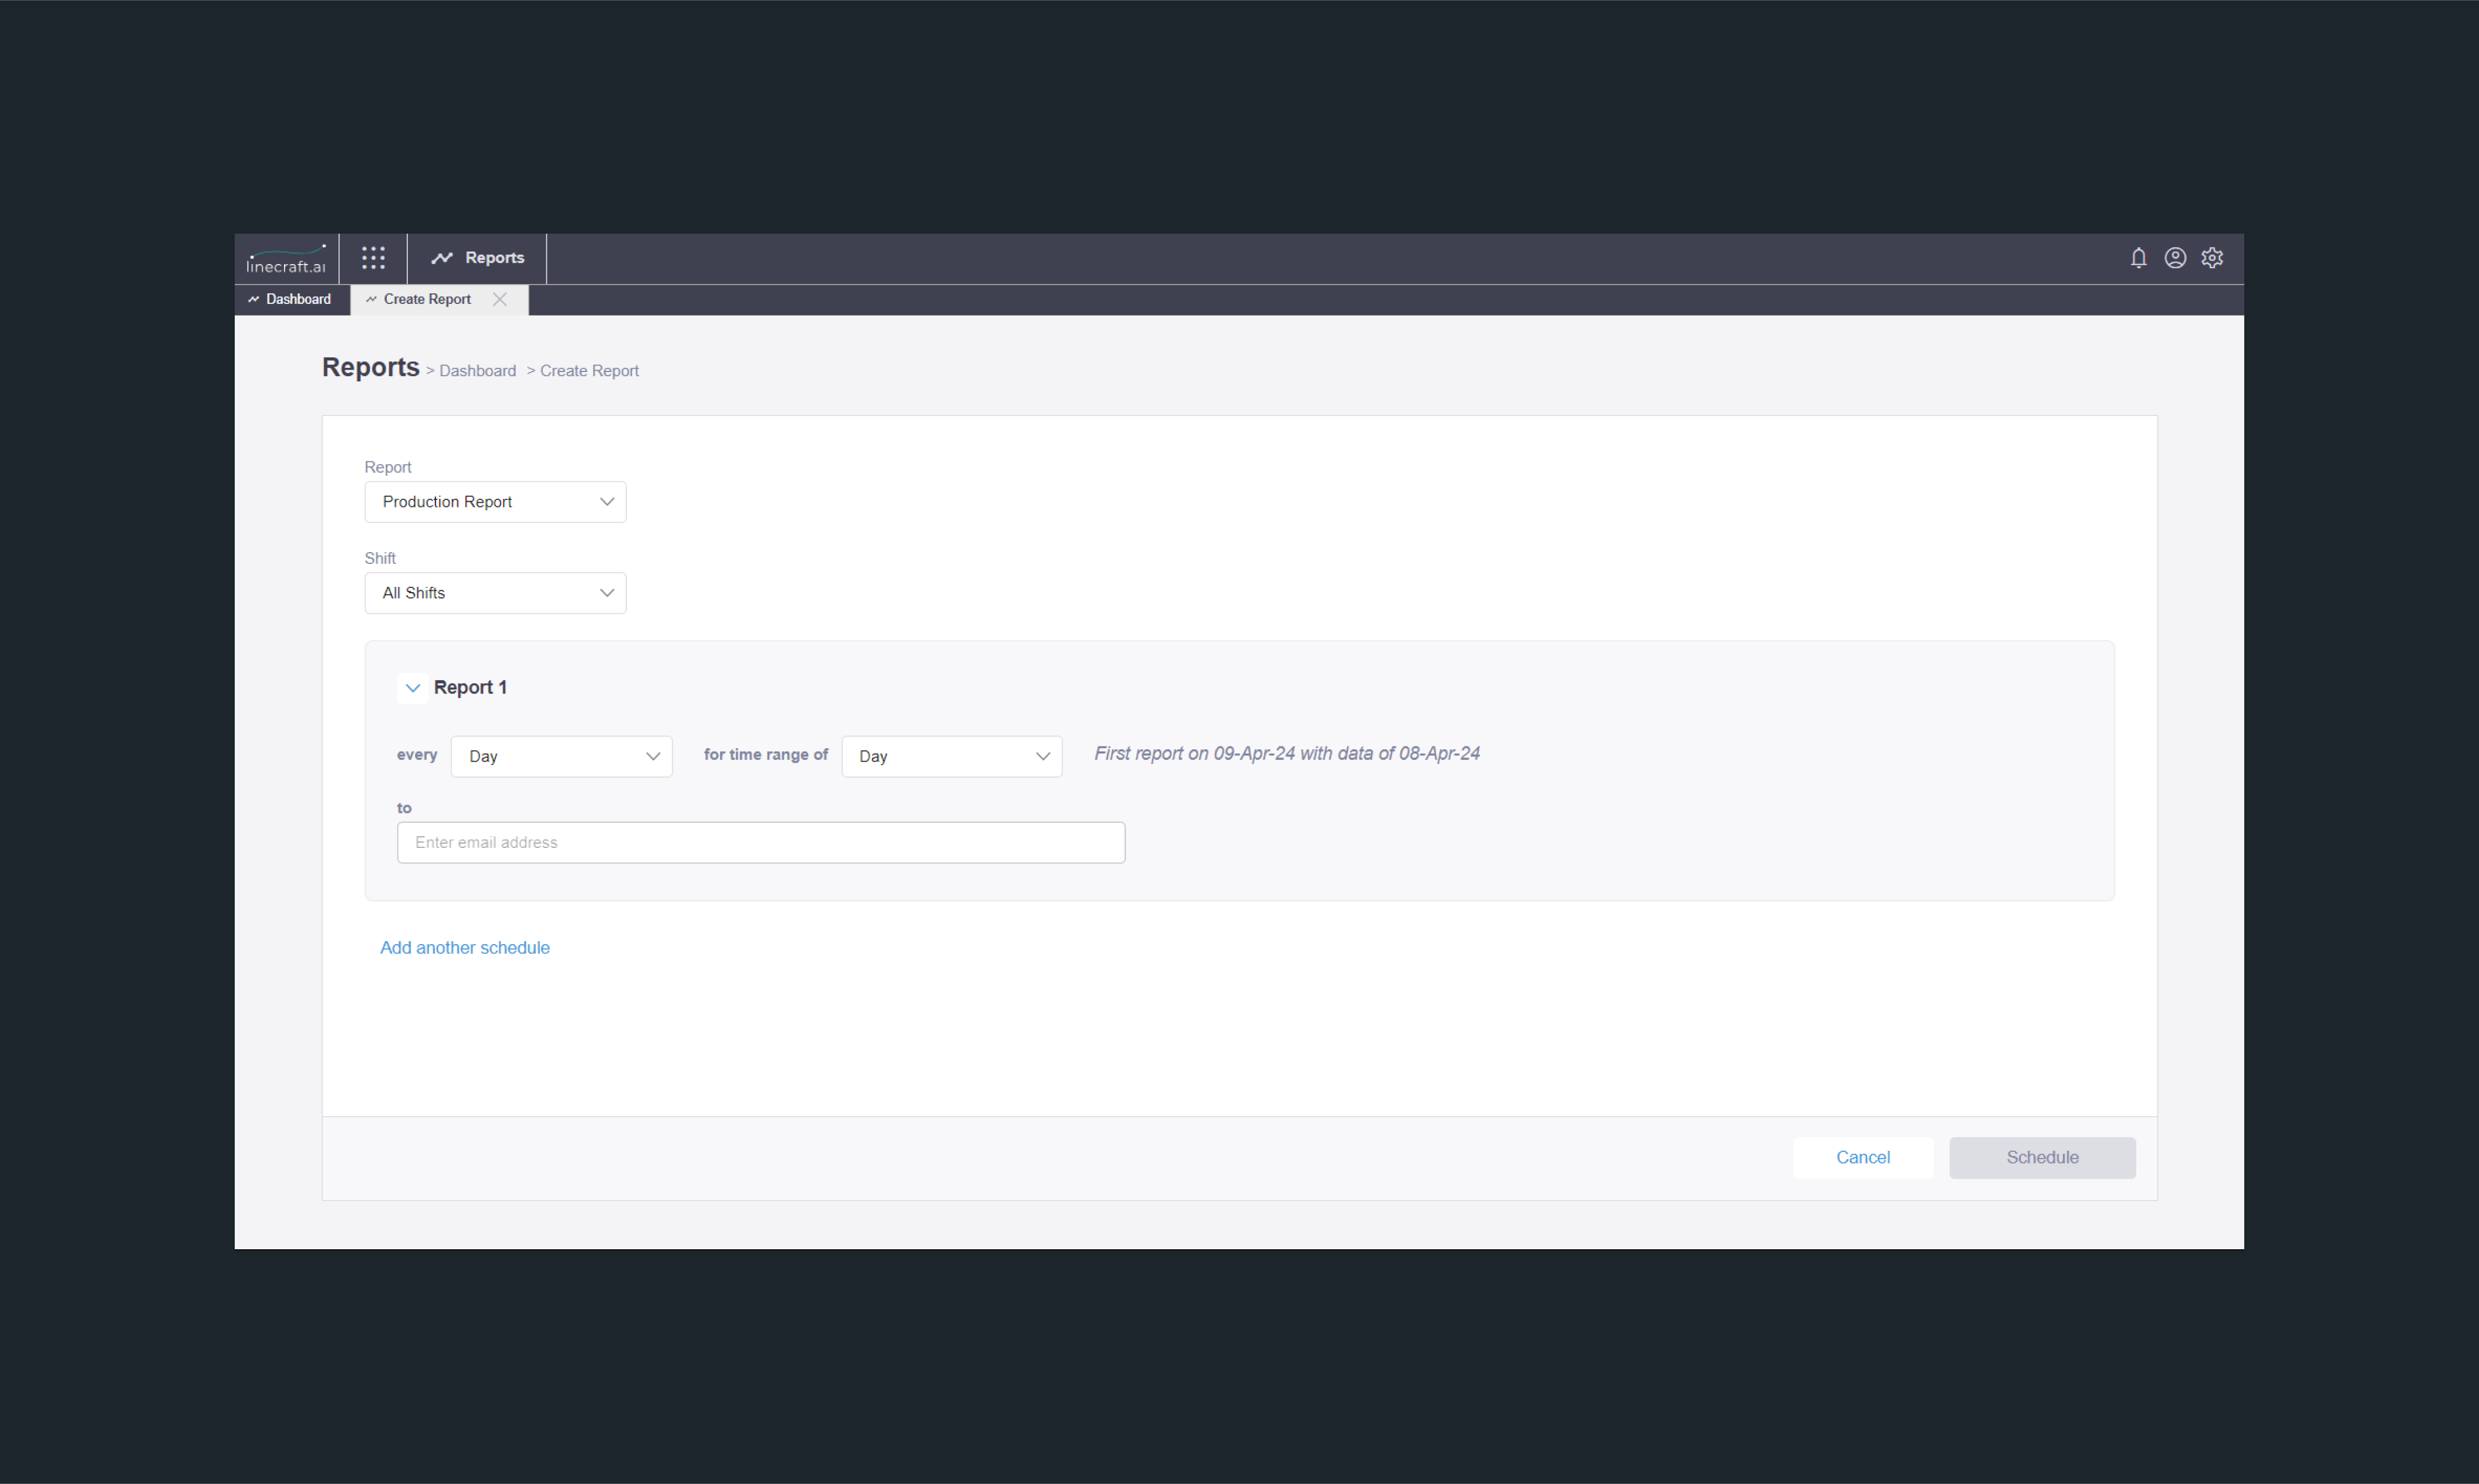Click the Create Report breadcrumb
This screenshot has width=2479, height=1484.
[589, 371]
